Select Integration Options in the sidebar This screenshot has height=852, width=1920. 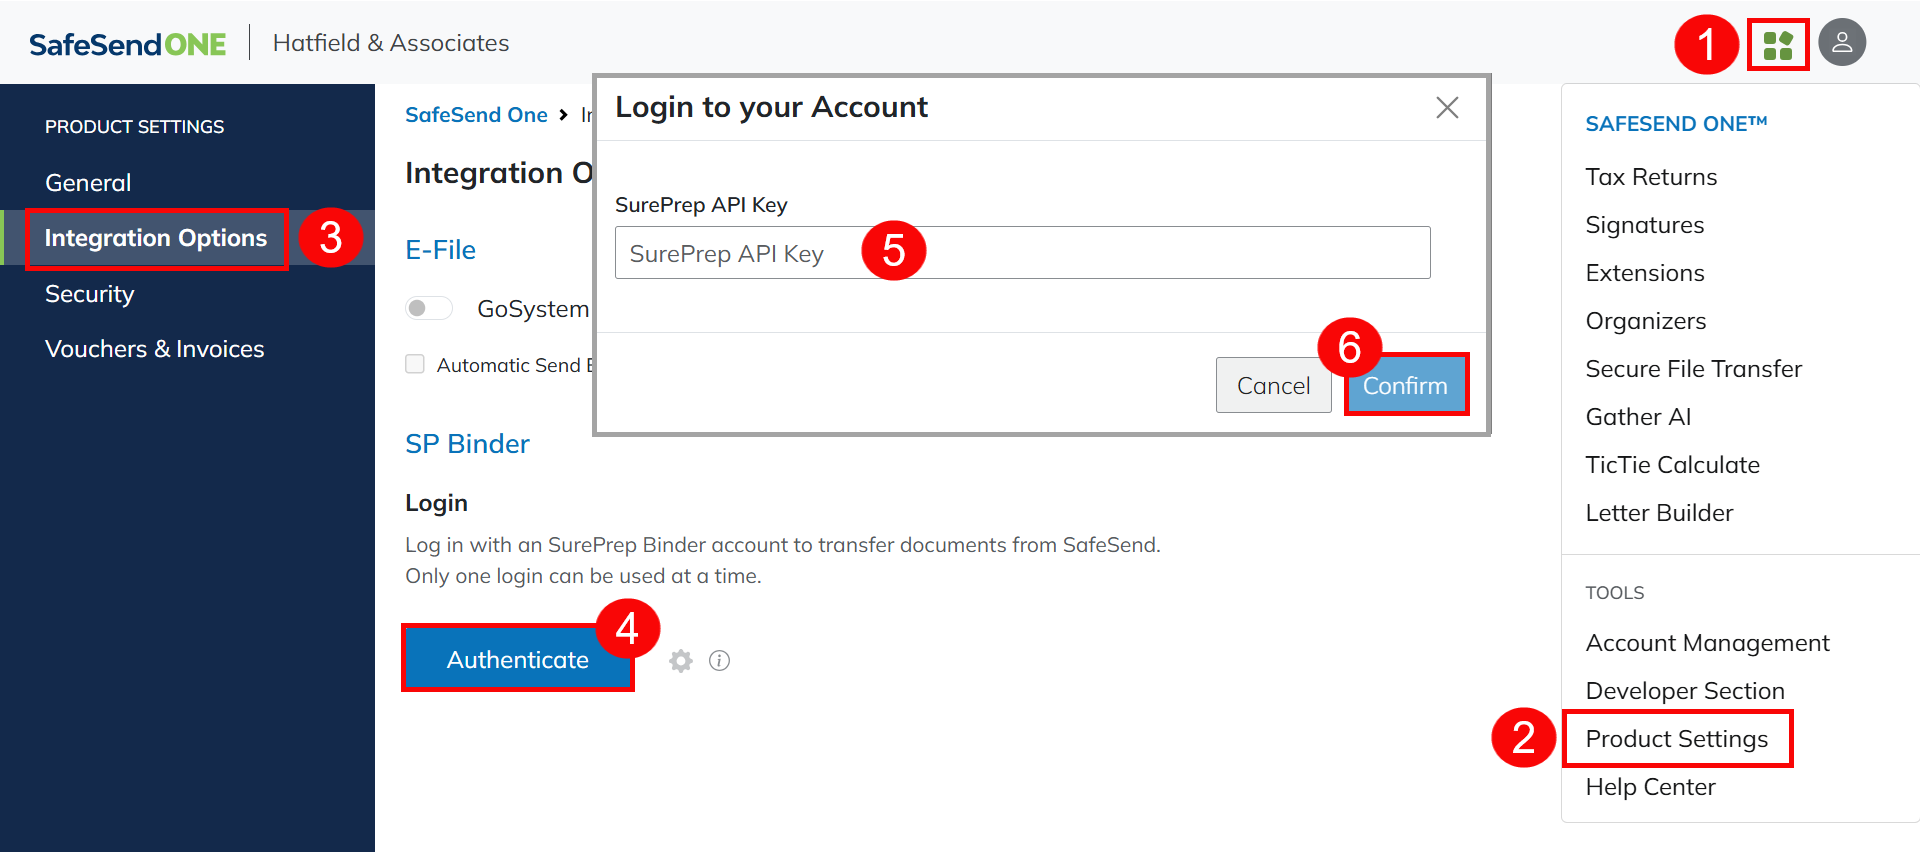coord(156,238)
